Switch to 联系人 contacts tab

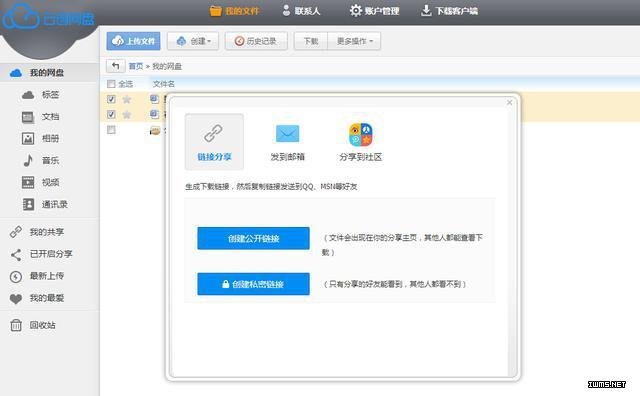point(301,11)
